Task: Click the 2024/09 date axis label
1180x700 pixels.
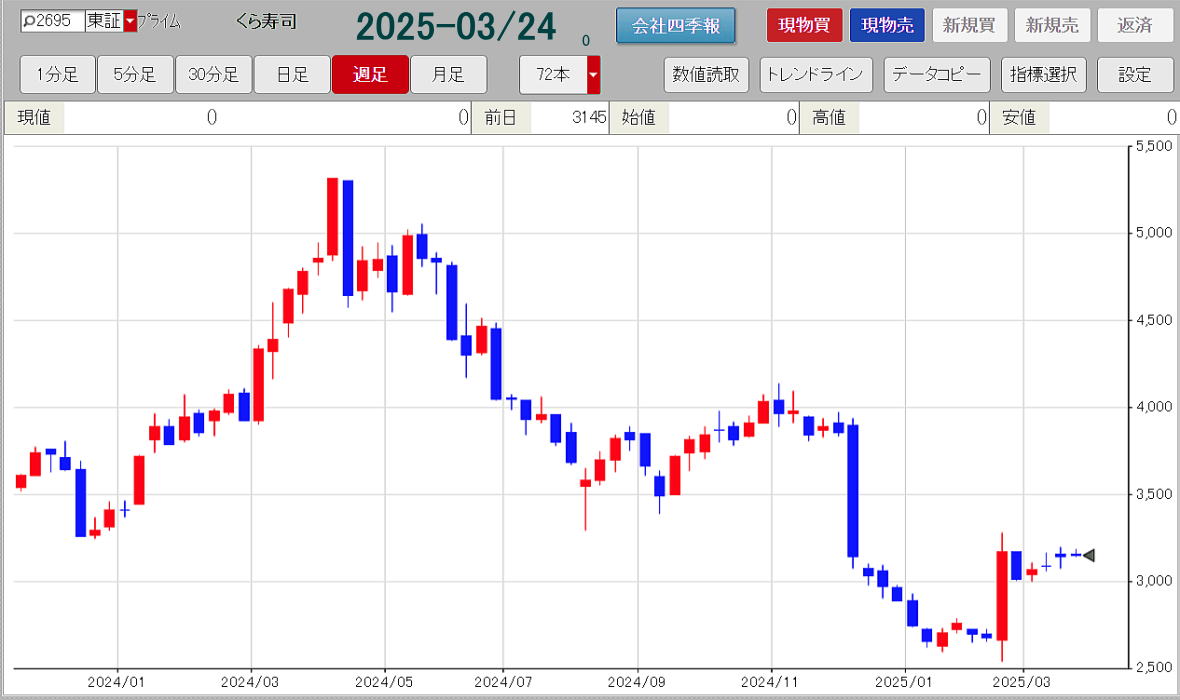Action: pos(637,682)
